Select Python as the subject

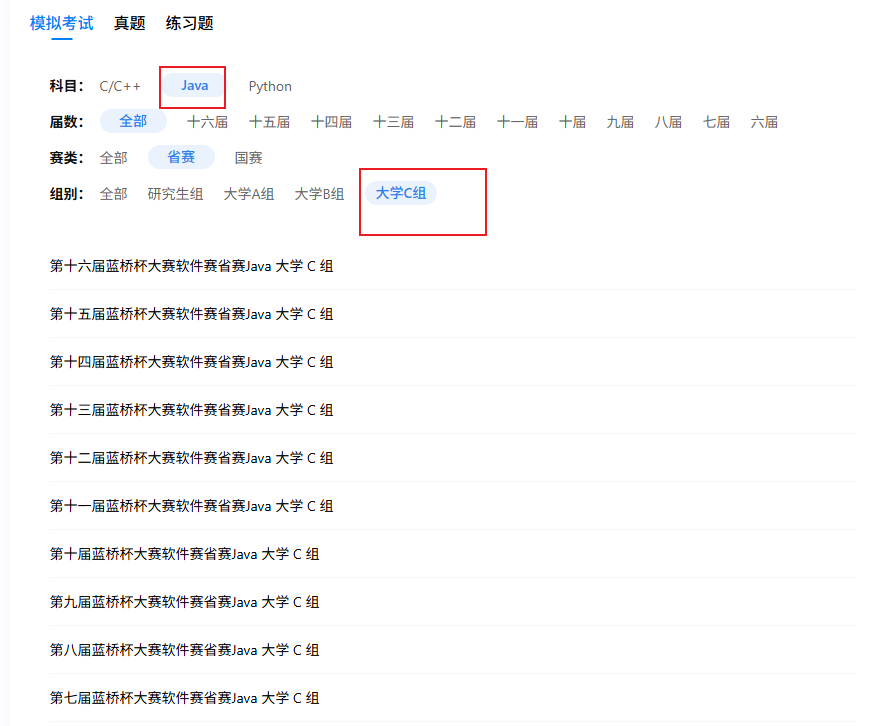tap(270, 86)
